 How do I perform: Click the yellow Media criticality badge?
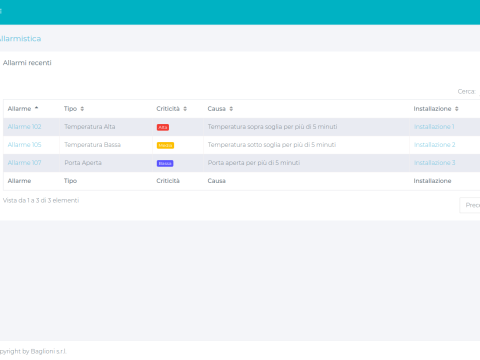[x=165, y=145]
